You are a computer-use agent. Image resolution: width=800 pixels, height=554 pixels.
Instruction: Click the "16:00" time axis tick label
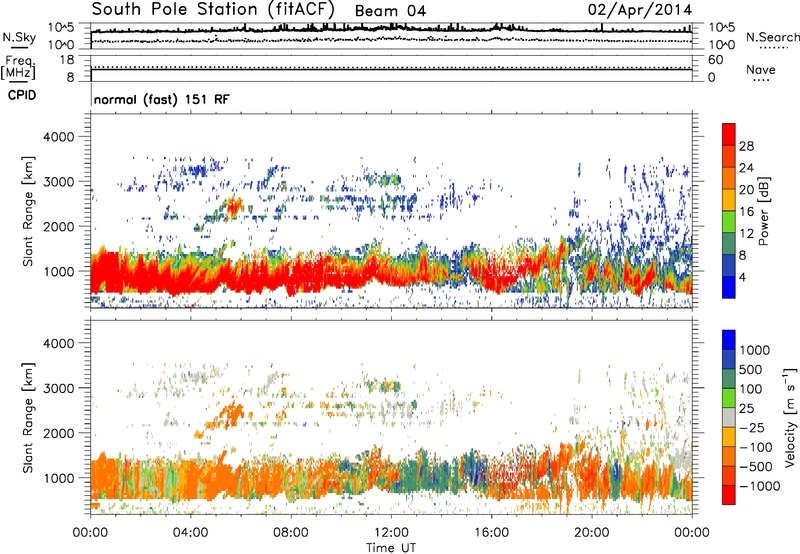491,533
